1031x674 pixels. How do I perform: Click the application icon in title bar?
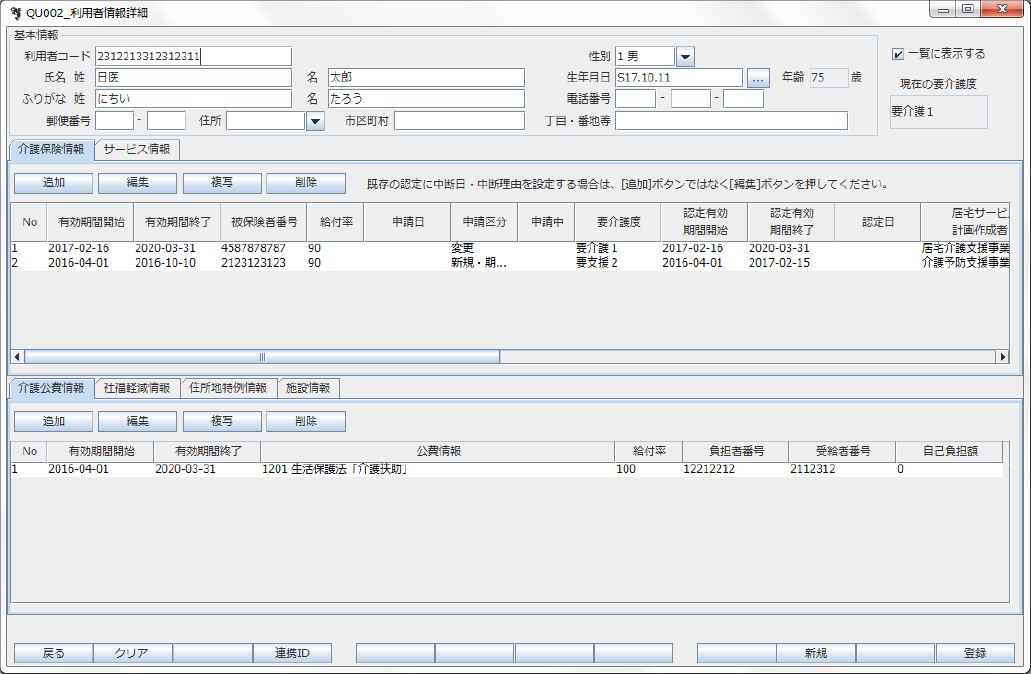pyautogui.click(x=15, y=10)
